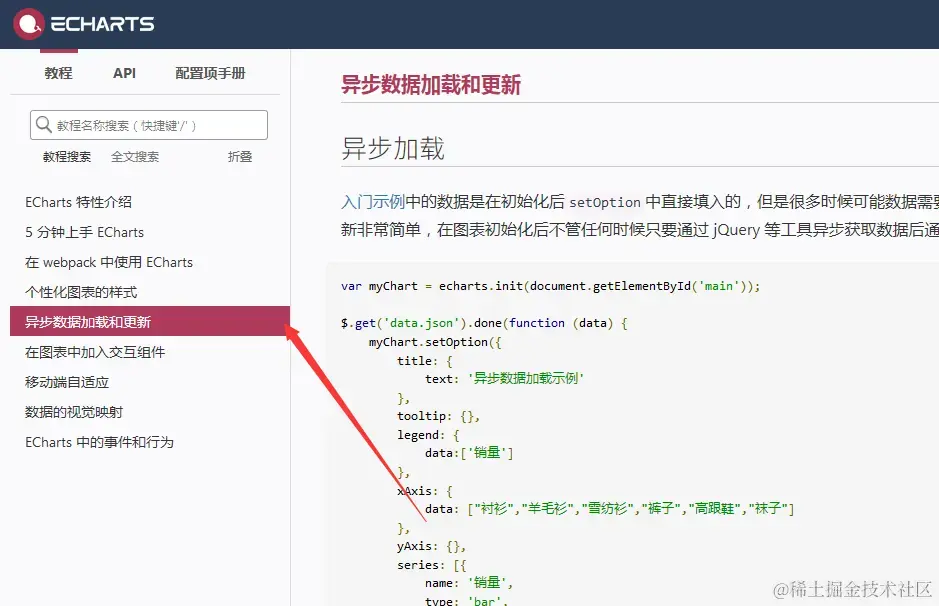This screenshot has width=939, height=606.
Task: Click the '异步数据加载示例' string in code
Action: (526, 378)
